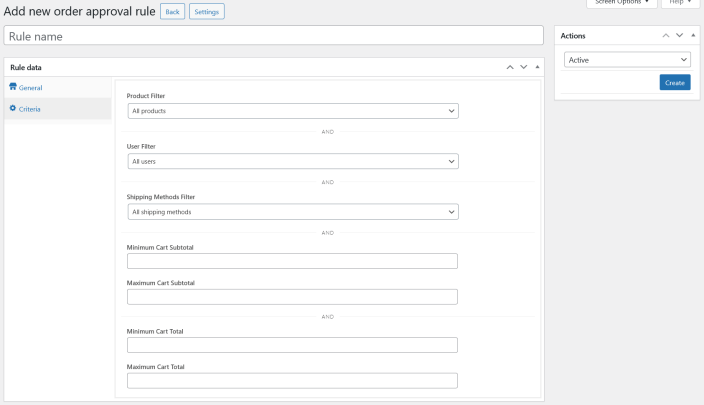
Task: Open the Product Filter dropdown
Action: click(292, 111)
